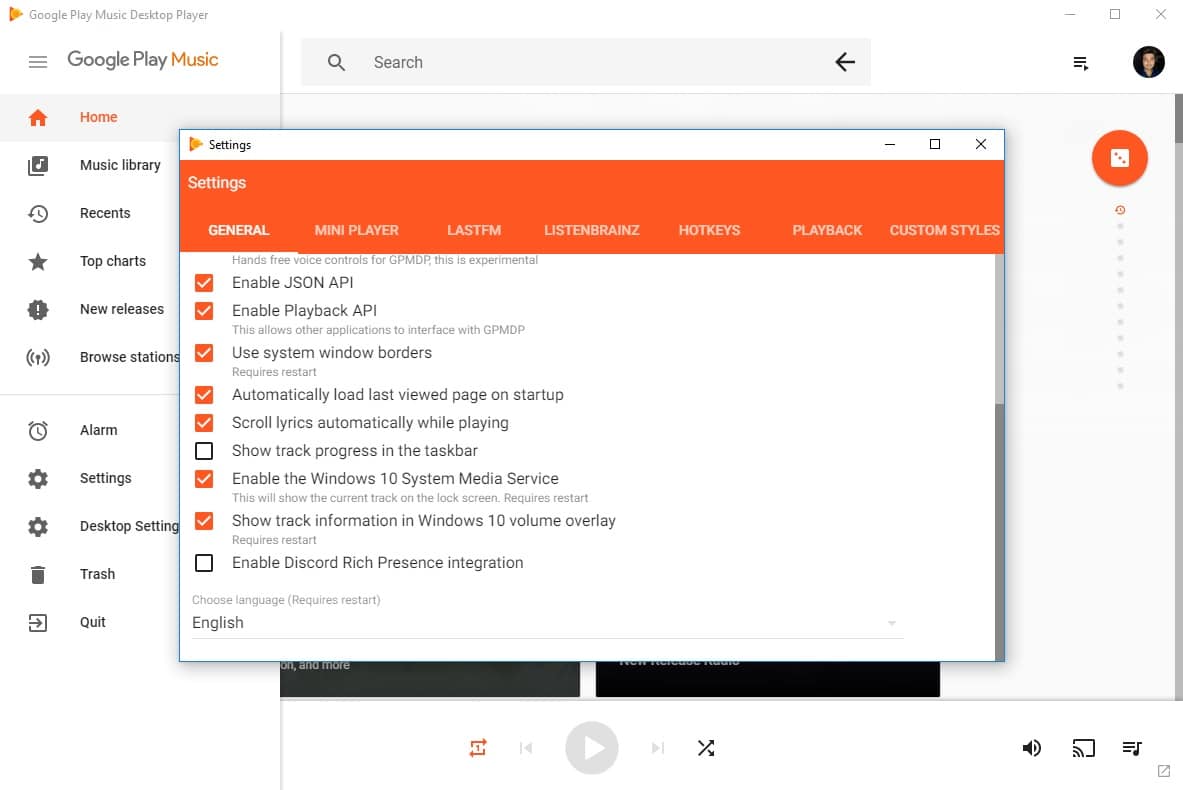Viewport: 1183px width, 790px height.
Task: Open Alarm from the sidebar
Action: 99,430
